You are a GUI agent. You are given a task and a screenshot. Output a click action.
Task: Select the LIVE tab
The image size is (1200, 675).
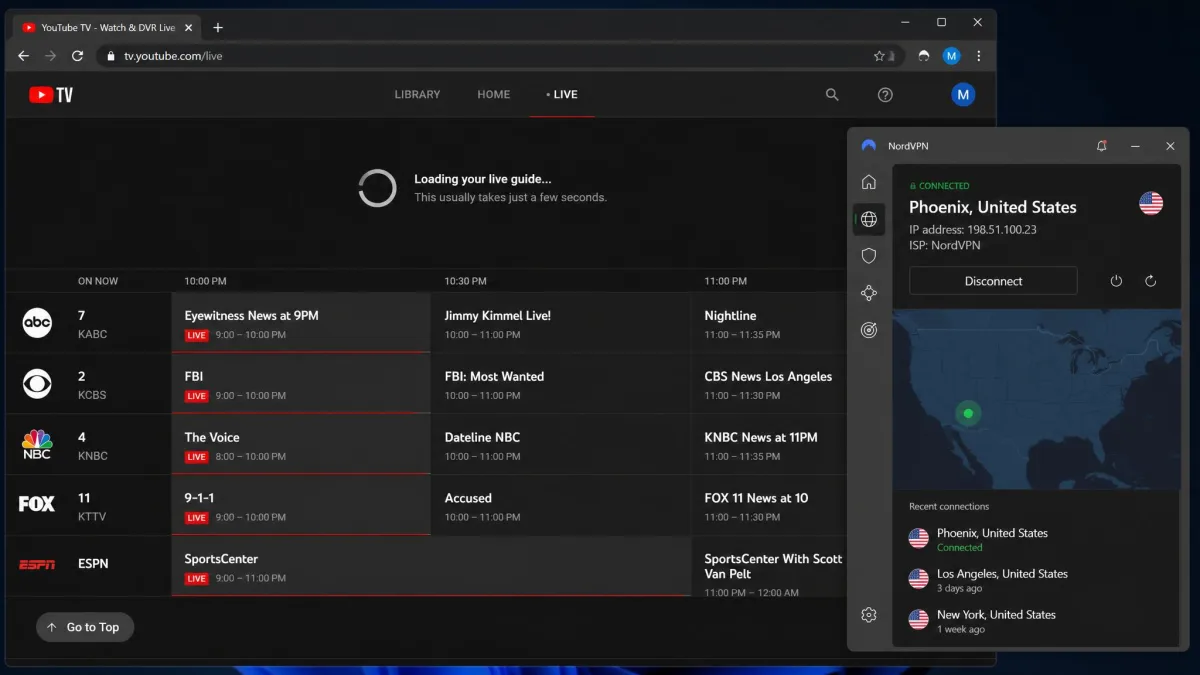coord(562,95)
